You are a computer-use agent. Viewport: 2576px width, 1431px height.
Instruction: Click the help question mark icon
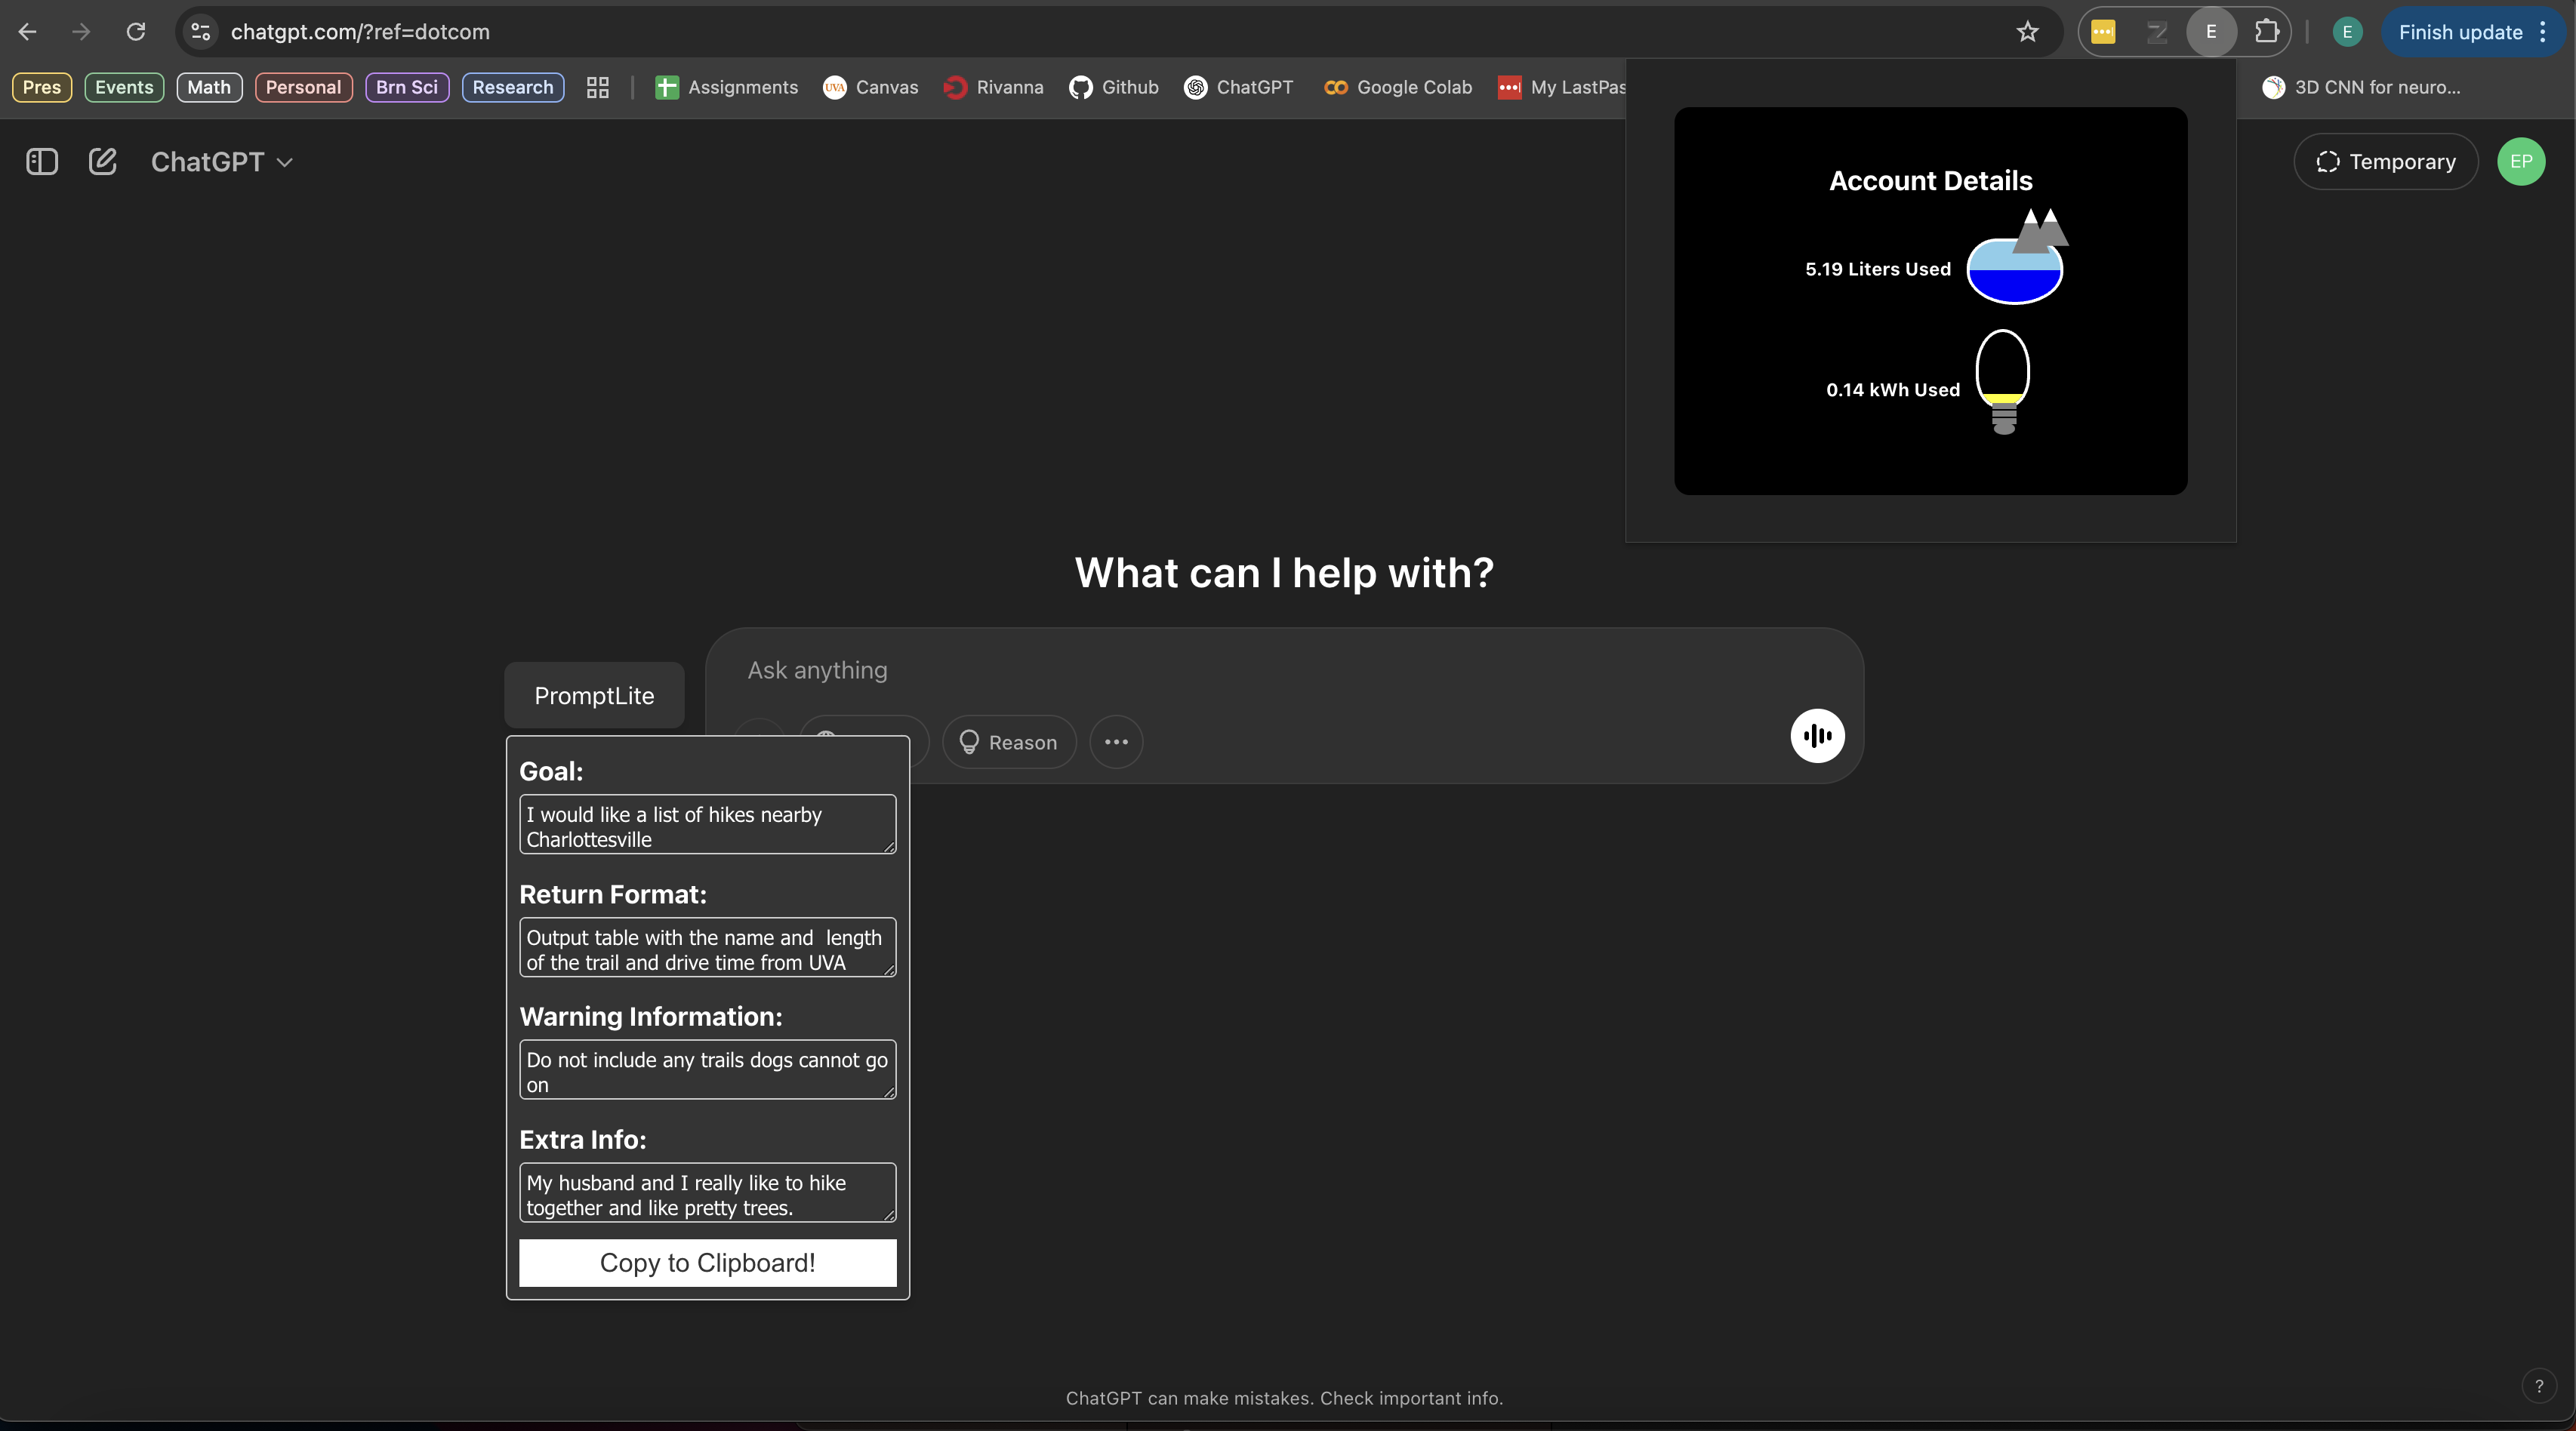click(2538, 1386)
